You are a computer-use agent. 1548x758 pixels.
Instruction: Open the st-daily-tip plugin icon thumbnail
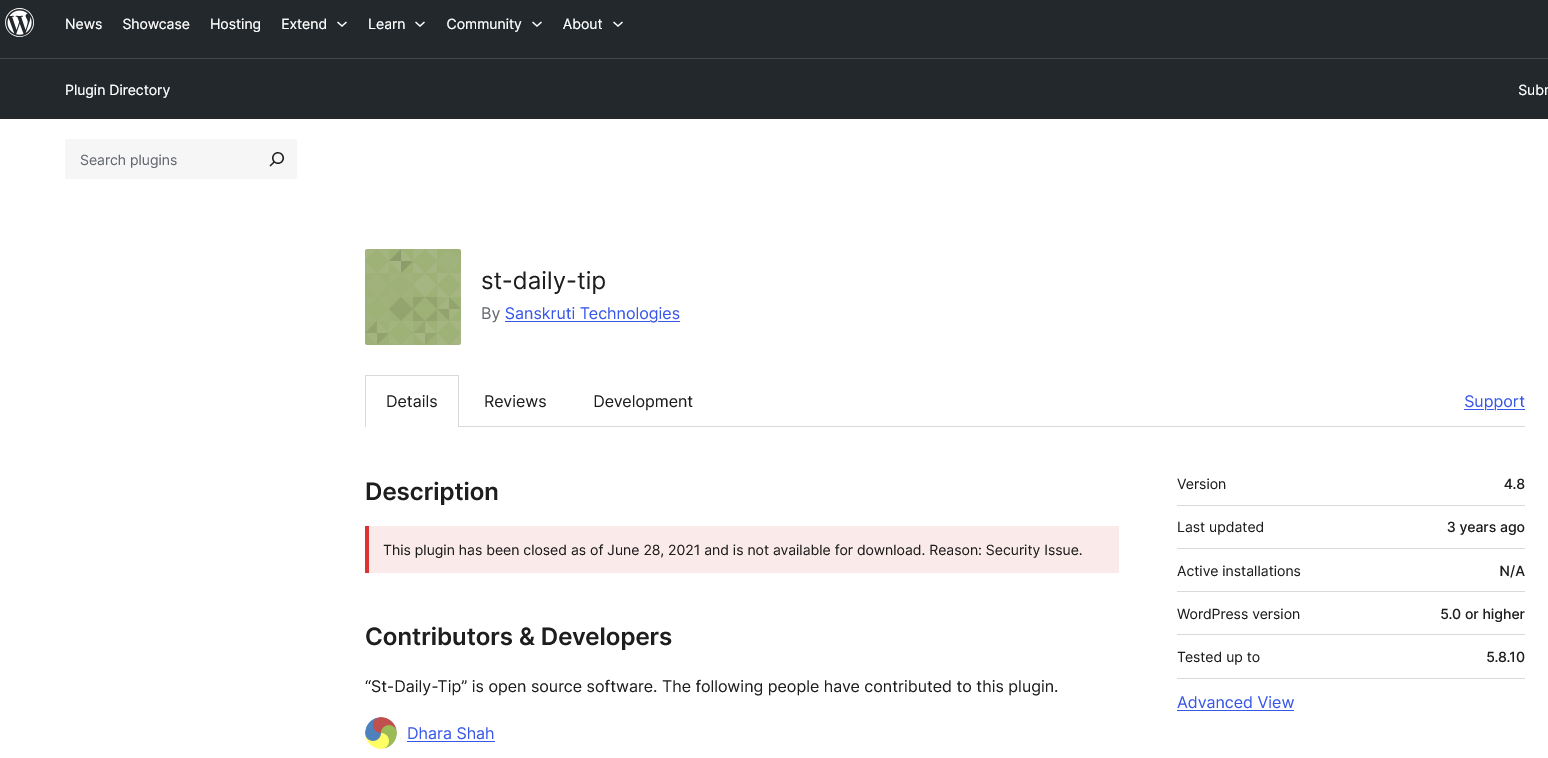pyautogui.click(x=413, y=297)
